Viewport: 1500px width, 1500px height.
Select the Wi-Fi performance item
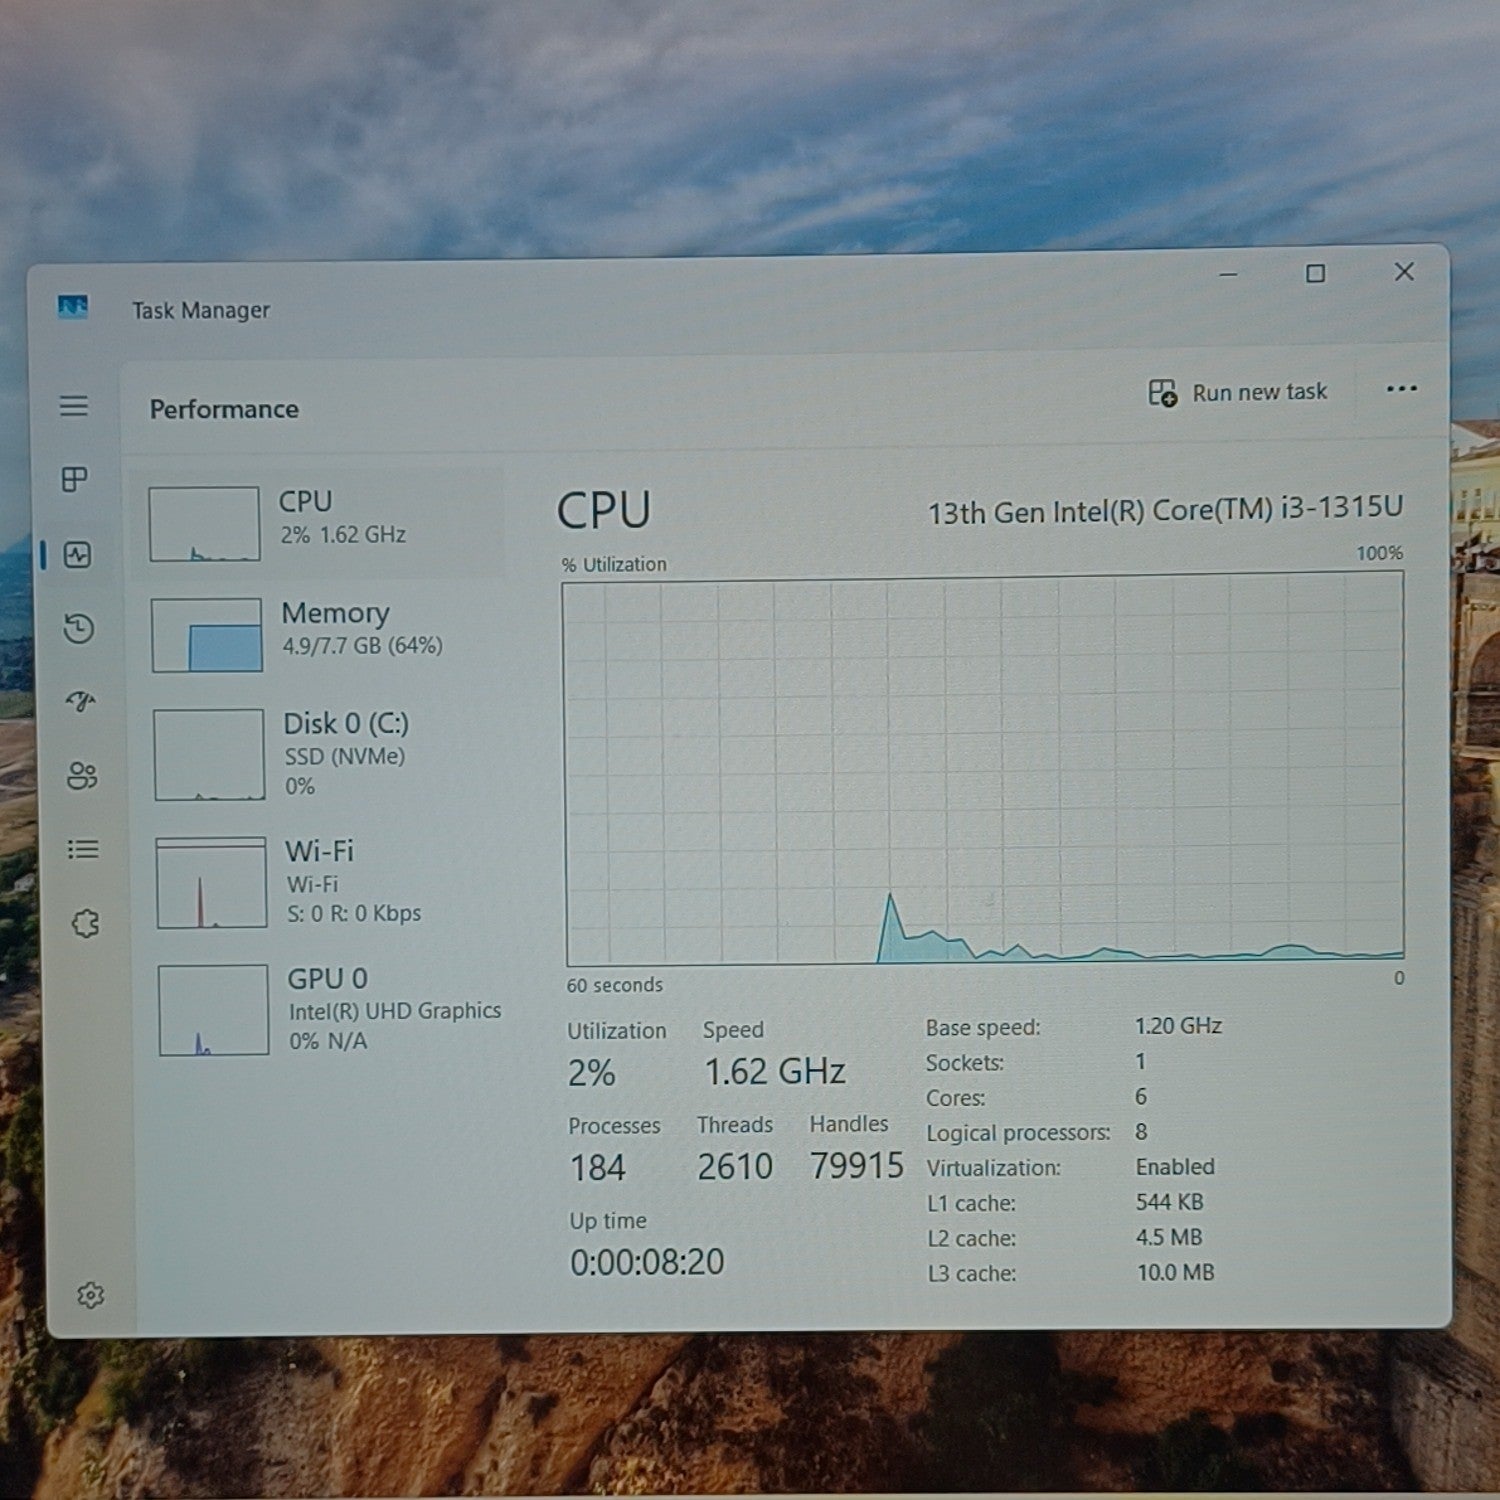point(324,882)
